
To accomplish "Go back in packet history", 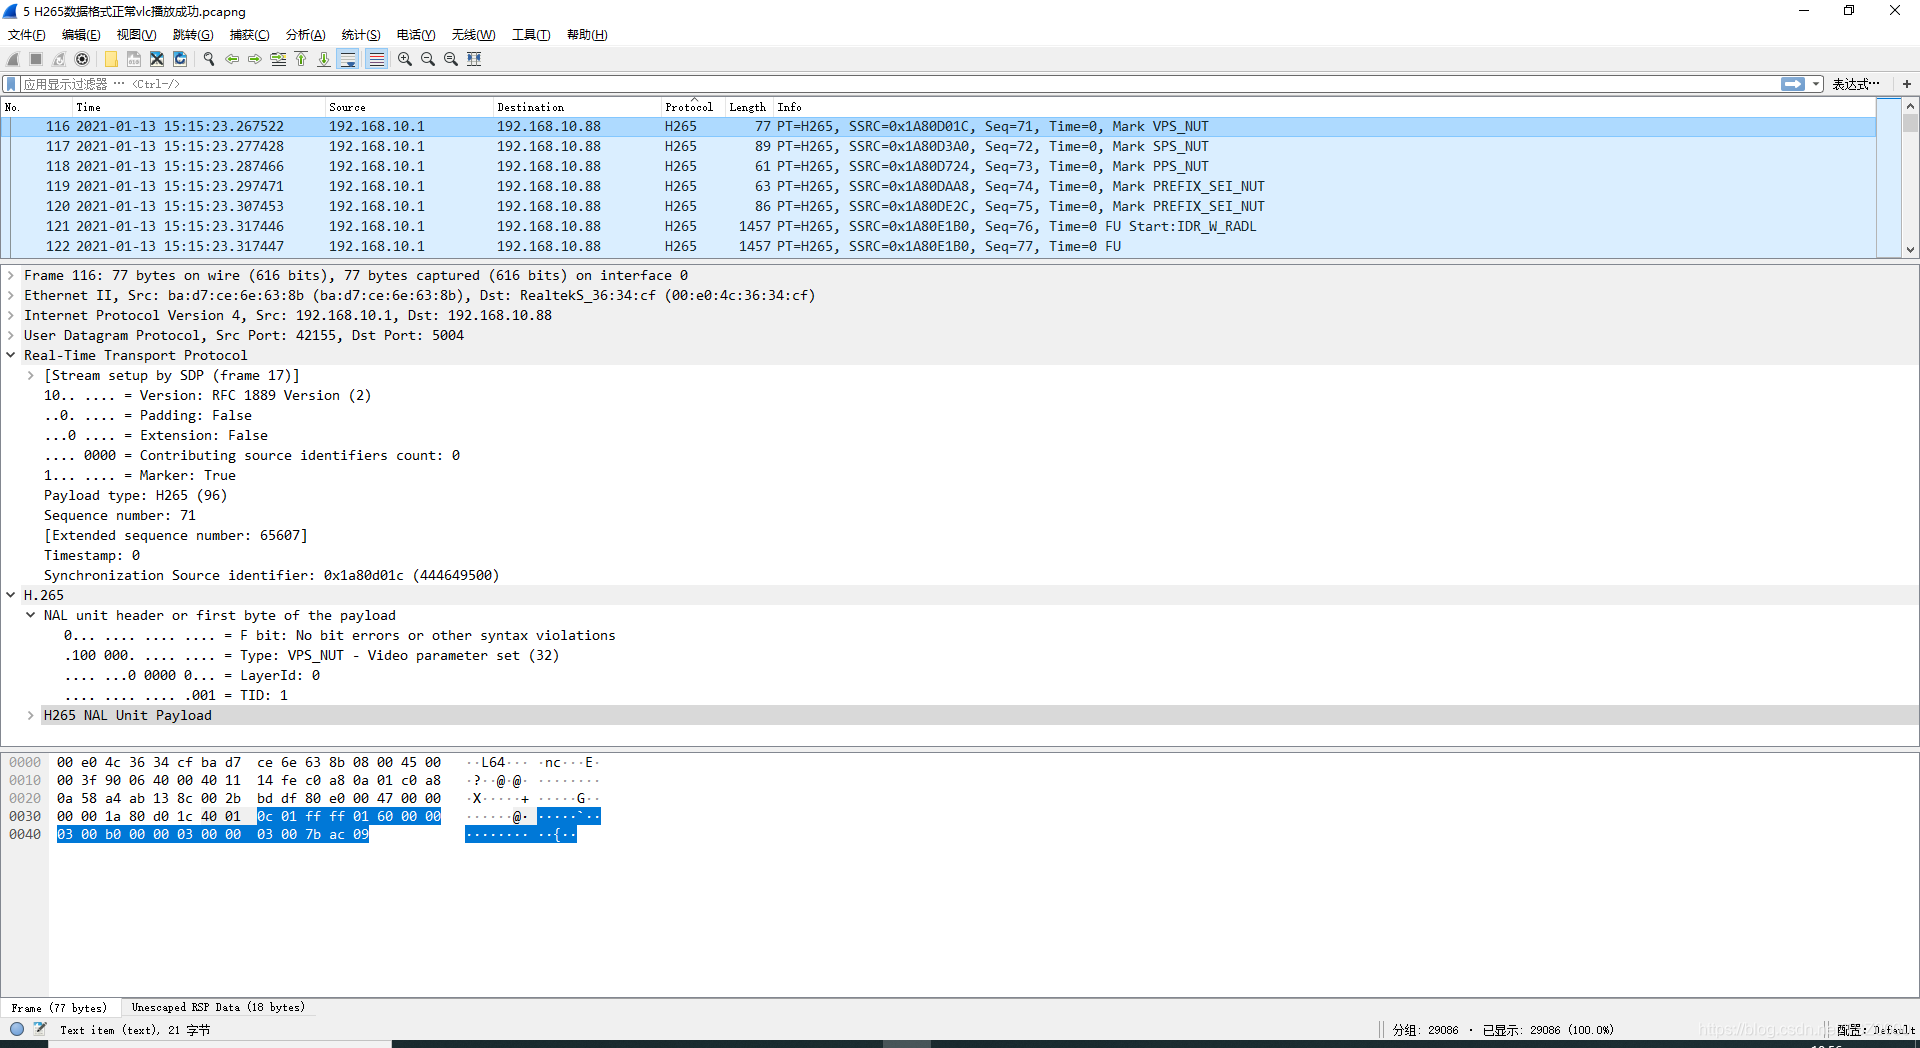I will pyautogui.click(x=232, y=59).
